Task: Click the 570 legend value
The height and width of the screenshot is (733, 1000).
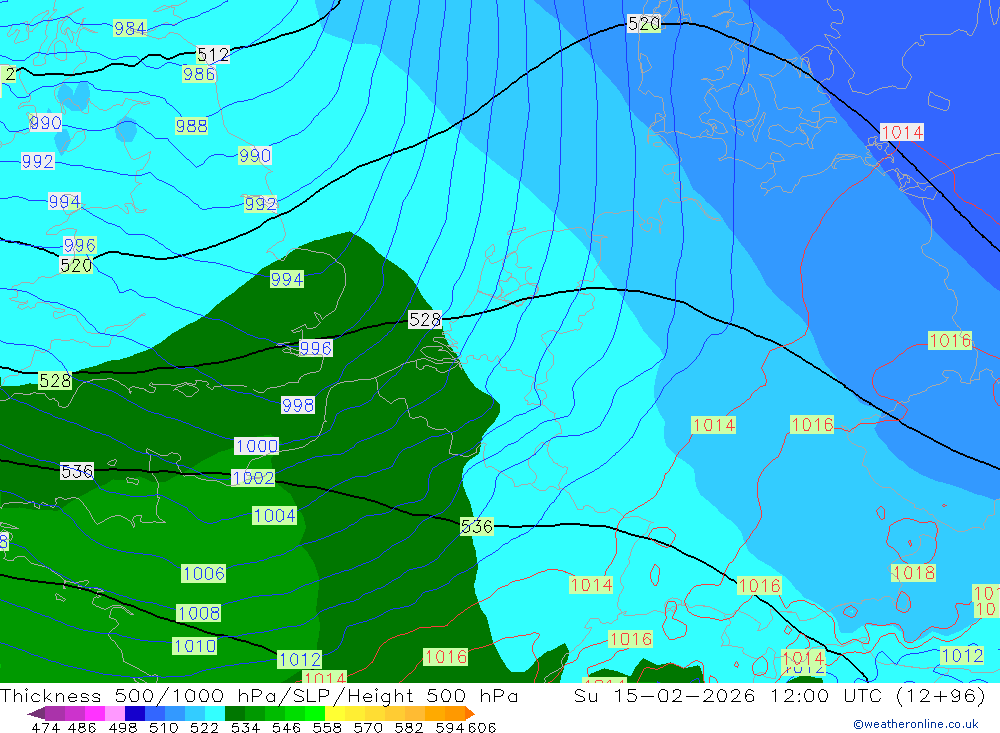Action: pos(367,727)
